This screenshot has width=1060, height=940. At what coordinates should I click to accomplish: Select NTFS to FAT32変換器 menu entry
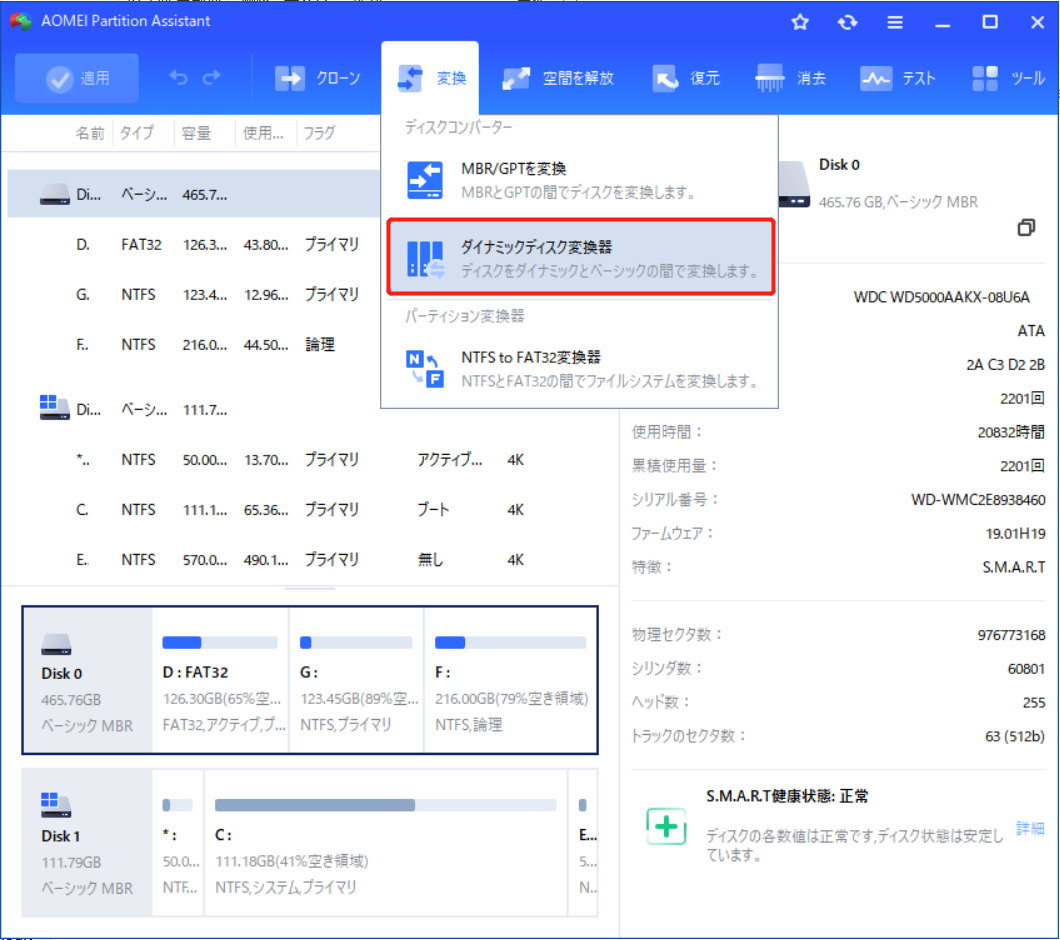pyautogui.click(x=579, y=369)
